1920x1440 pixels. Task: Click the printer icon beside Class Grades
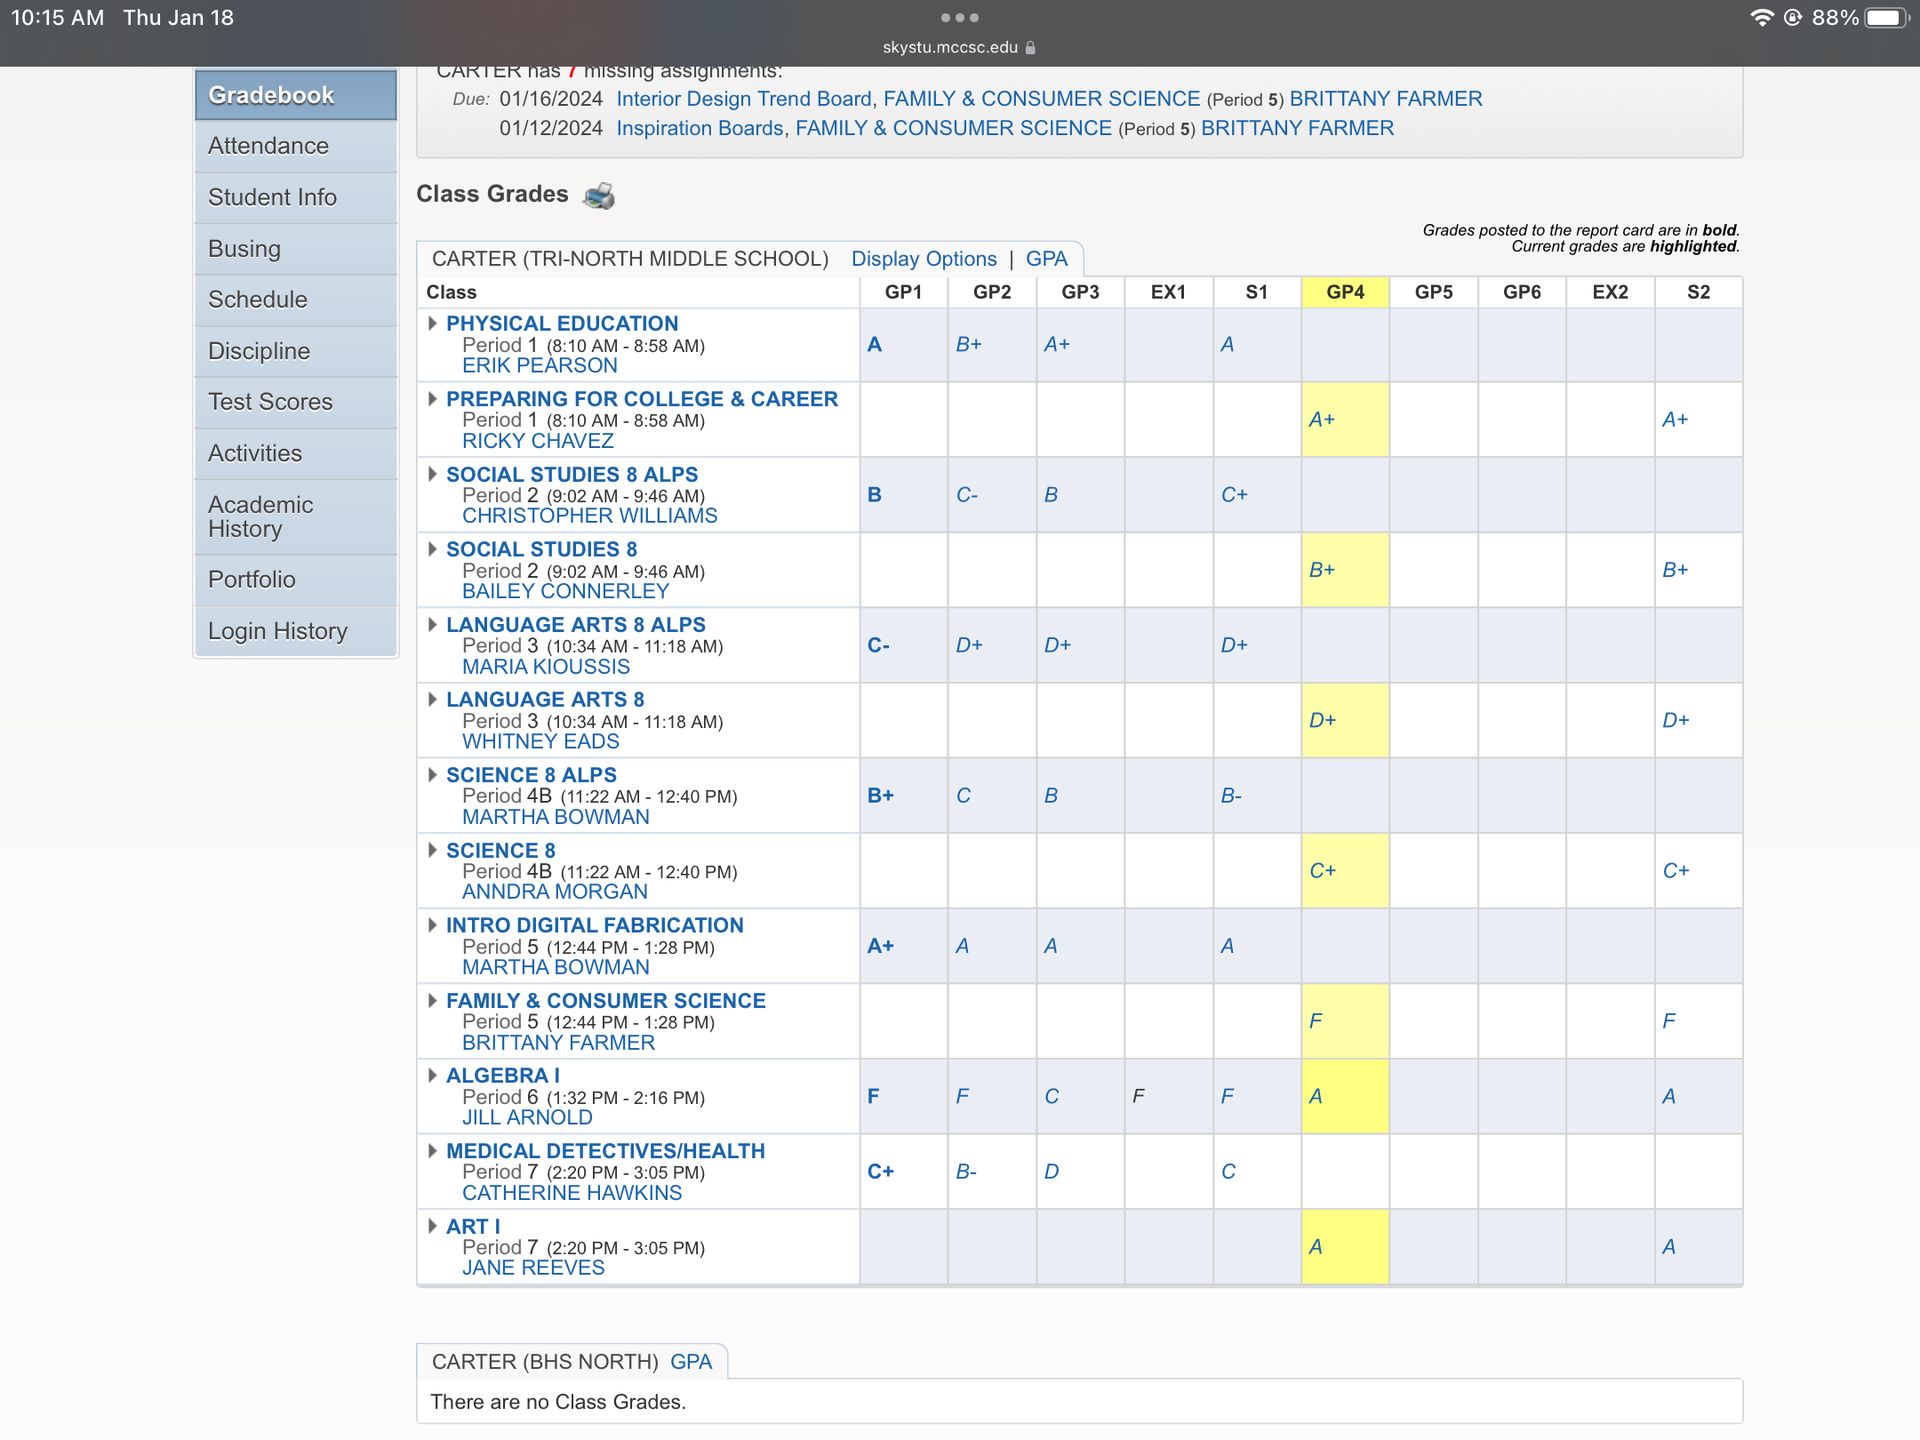[599, 195]
